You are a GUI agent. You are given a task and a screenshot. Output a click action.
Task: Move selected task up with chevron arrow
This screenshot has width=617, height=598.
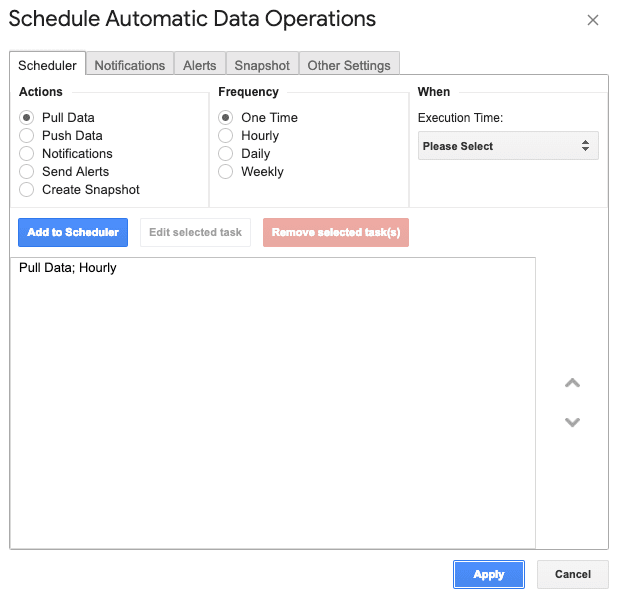(x=572, y=383)
